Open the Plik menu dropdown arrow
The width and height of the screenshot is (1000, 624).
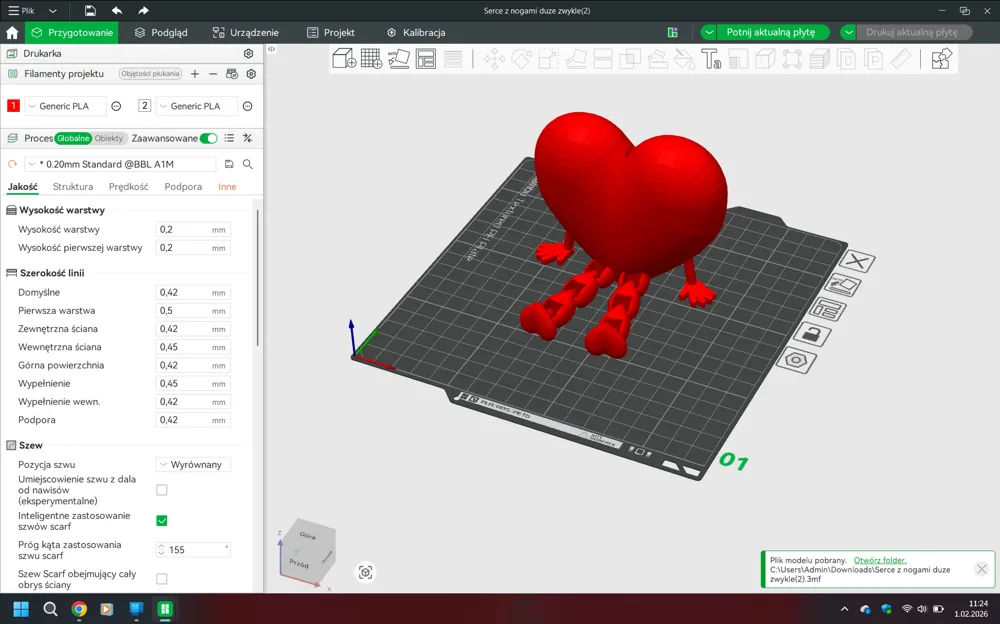tap(53, 11)
